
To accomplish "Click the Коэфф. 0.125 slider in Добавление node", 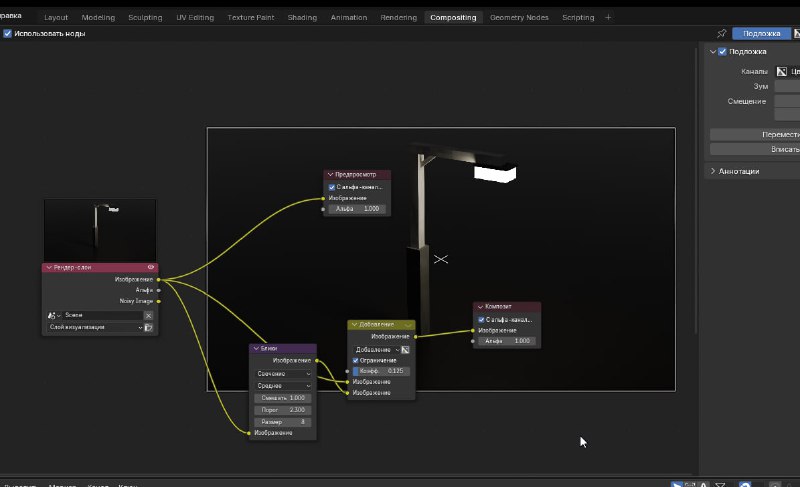I will pyautogui.click(x=381, y=371).
